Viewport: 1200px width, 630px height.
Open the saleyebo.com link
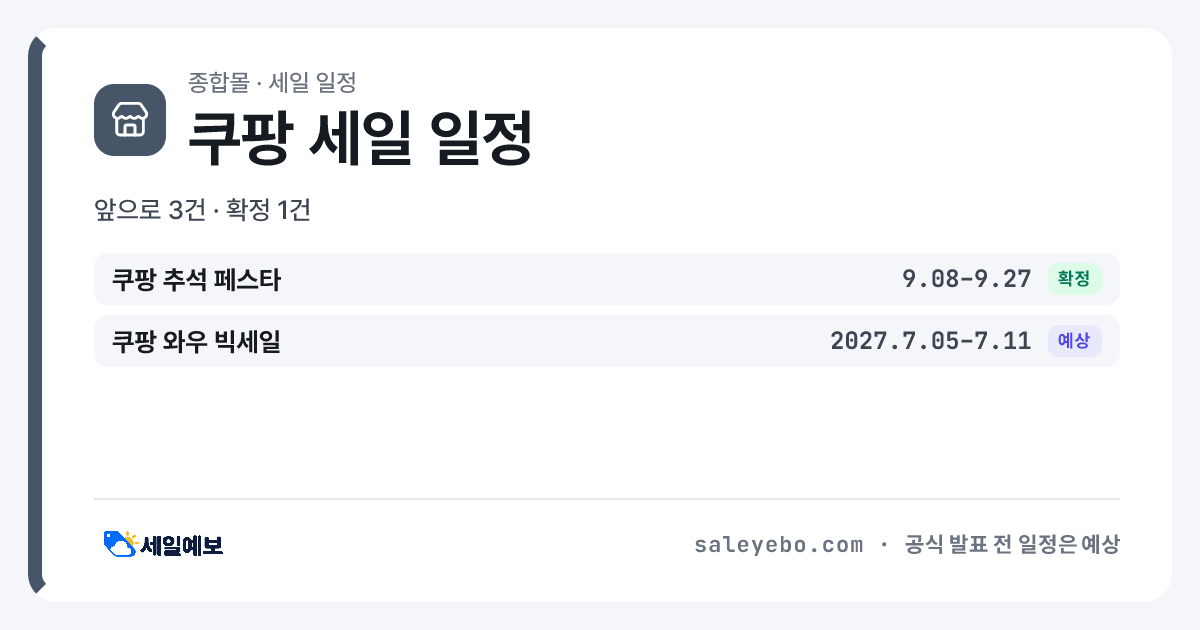click(778, 545)
